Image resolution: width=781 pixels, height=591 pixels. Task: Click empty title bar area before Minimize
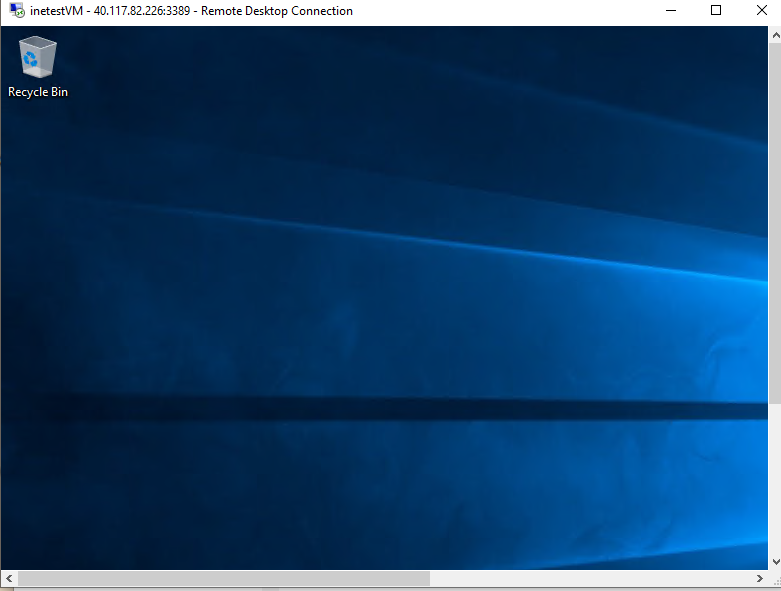[500, 11]
